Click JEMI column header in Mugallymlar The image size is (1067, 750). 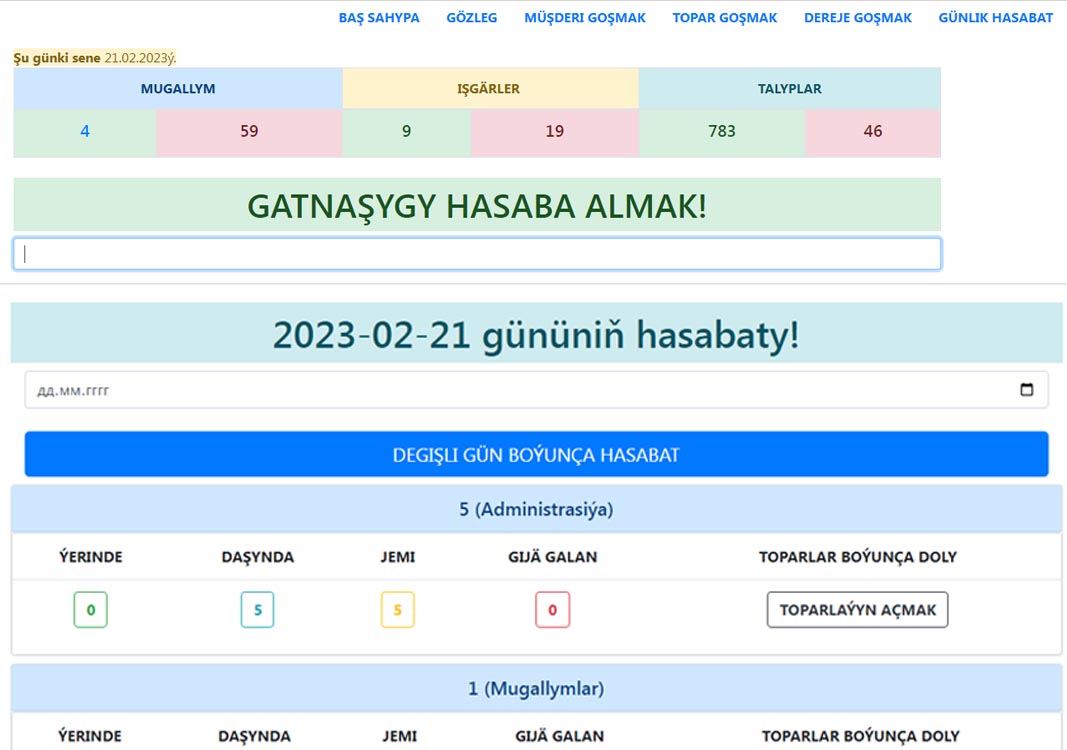[399, 736]
